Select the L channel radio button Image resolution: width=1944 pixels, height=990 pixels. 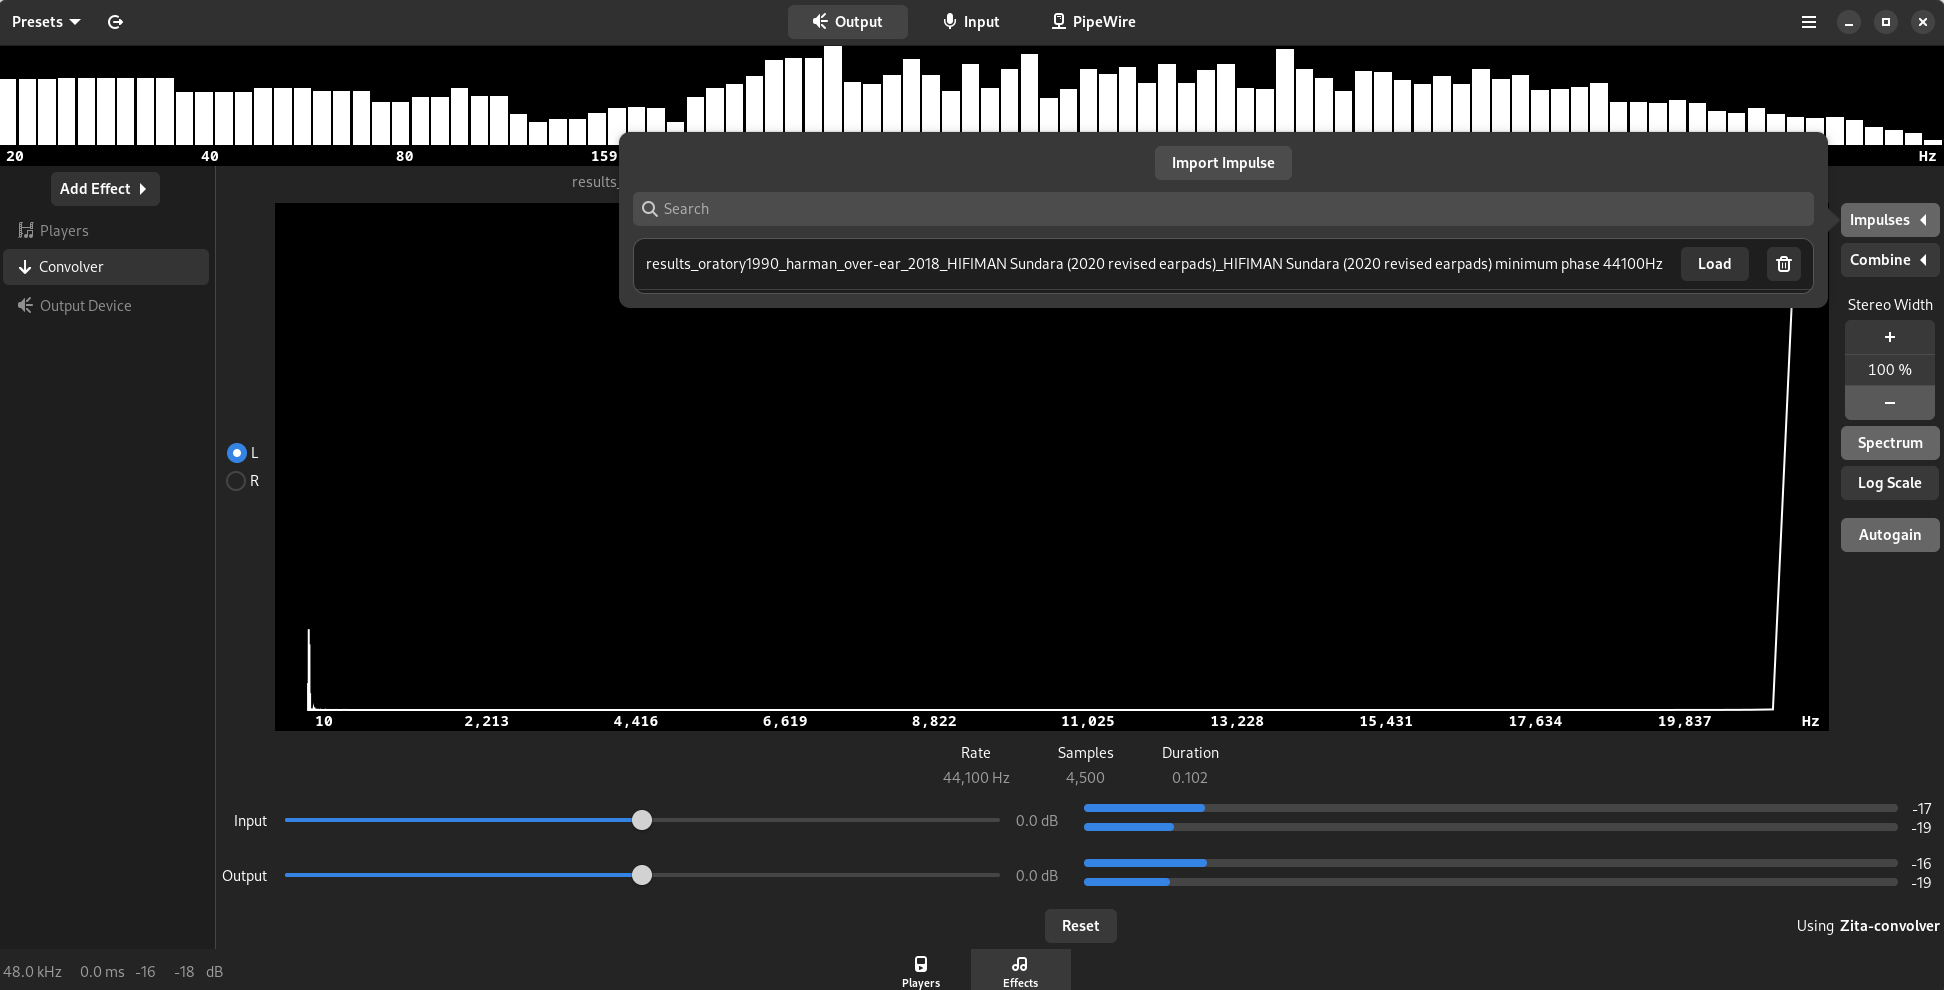tap(237, 453)
